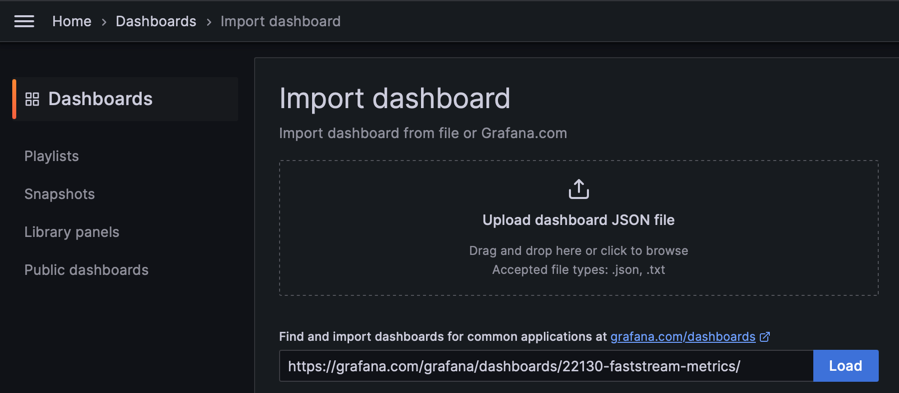
Task: Click the Dashboards grid icon in sidebar
Action: pos(32,99)
